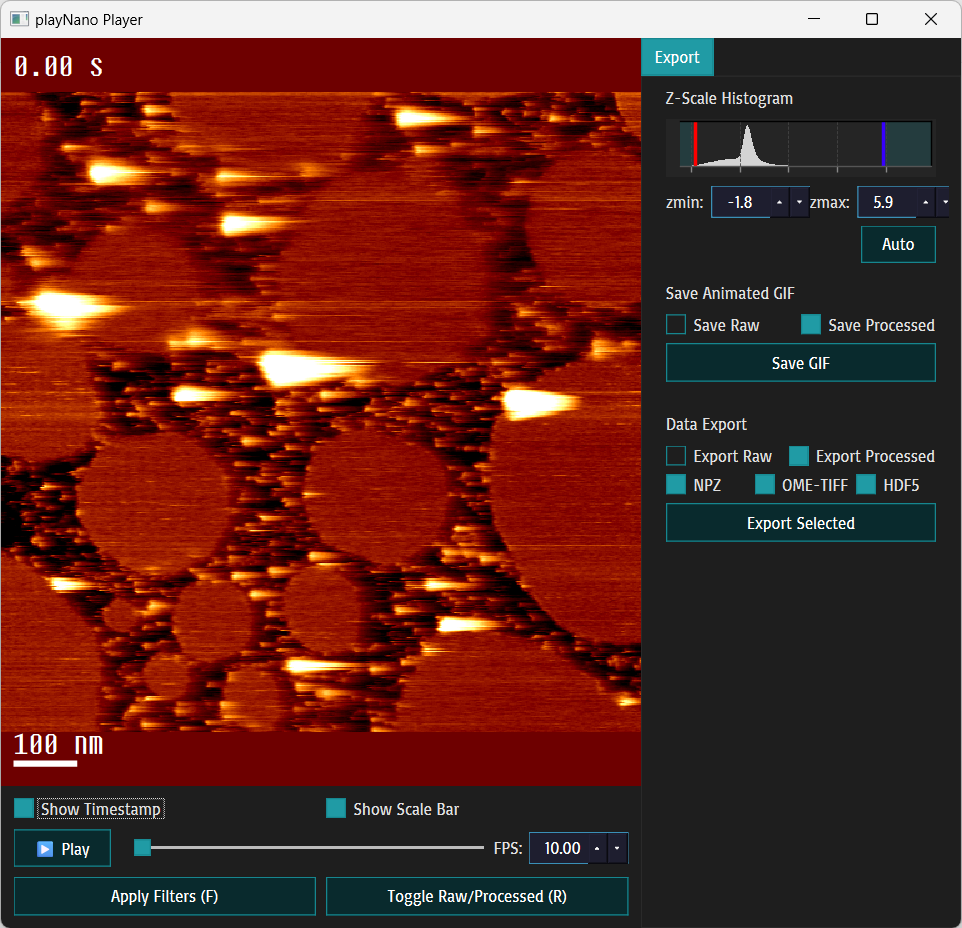Image resolution: width=962 pixels, height=928 pixels.
Task: Check the Export Raw option
Action: pyautogui.click(x=676, y=456)
